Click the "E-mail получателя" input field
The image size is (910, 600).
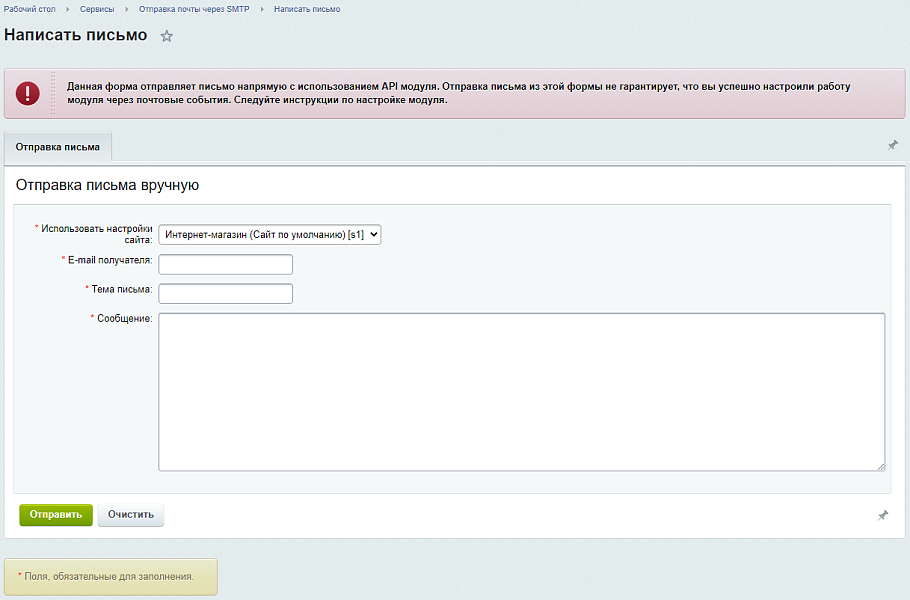click(225, 264)
